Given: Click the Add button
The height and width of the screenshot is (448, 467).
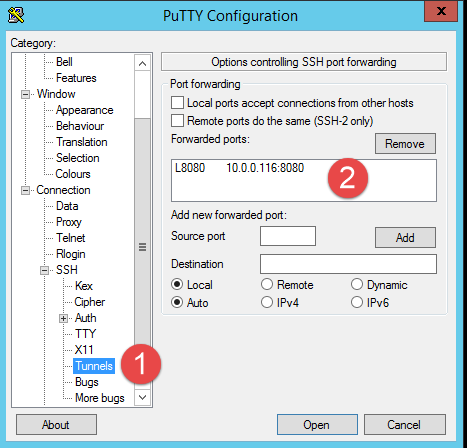Looking at the screenshot, I should coord(405,238).
